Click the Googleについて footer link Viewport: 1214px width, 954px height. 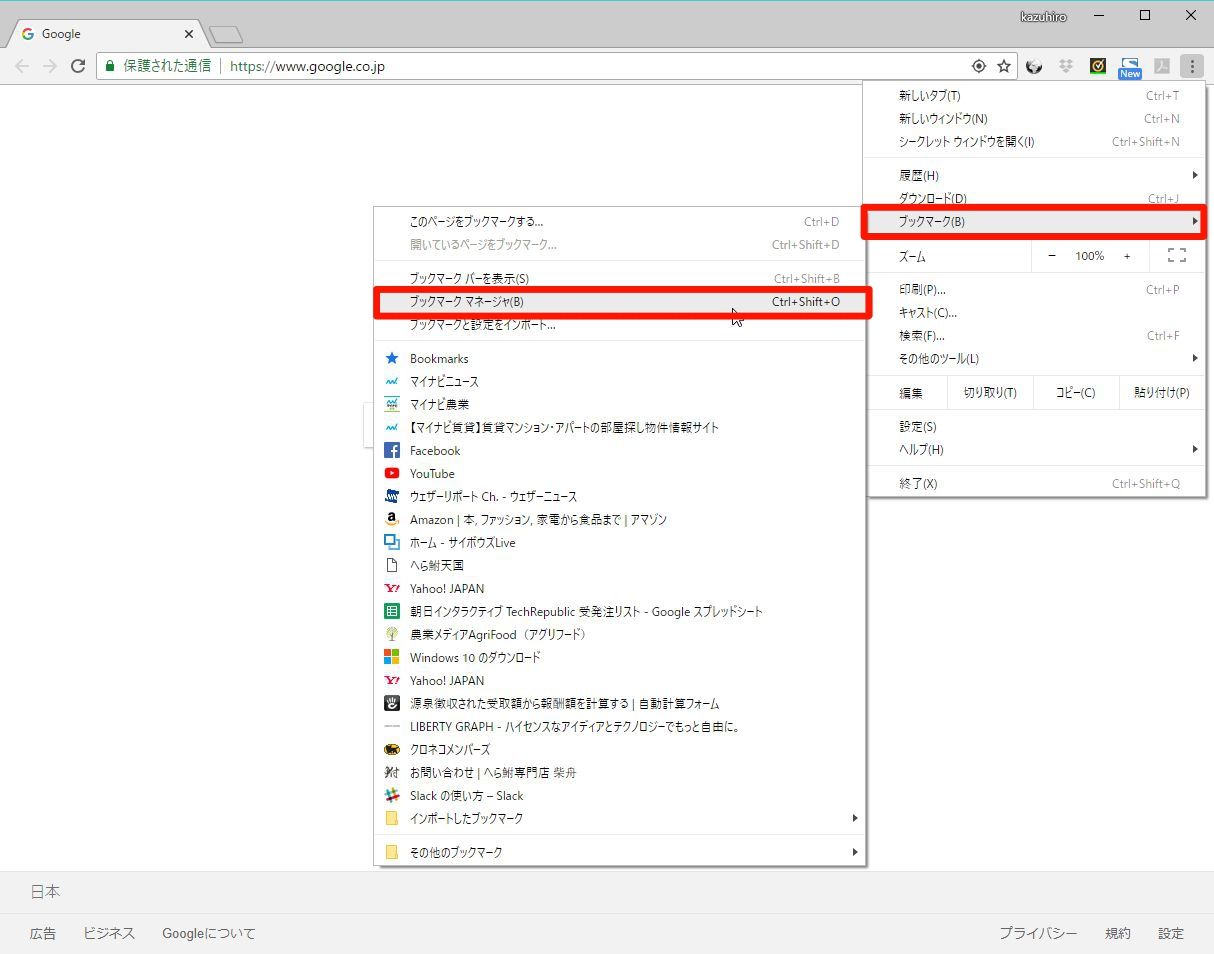coord(209,933)
